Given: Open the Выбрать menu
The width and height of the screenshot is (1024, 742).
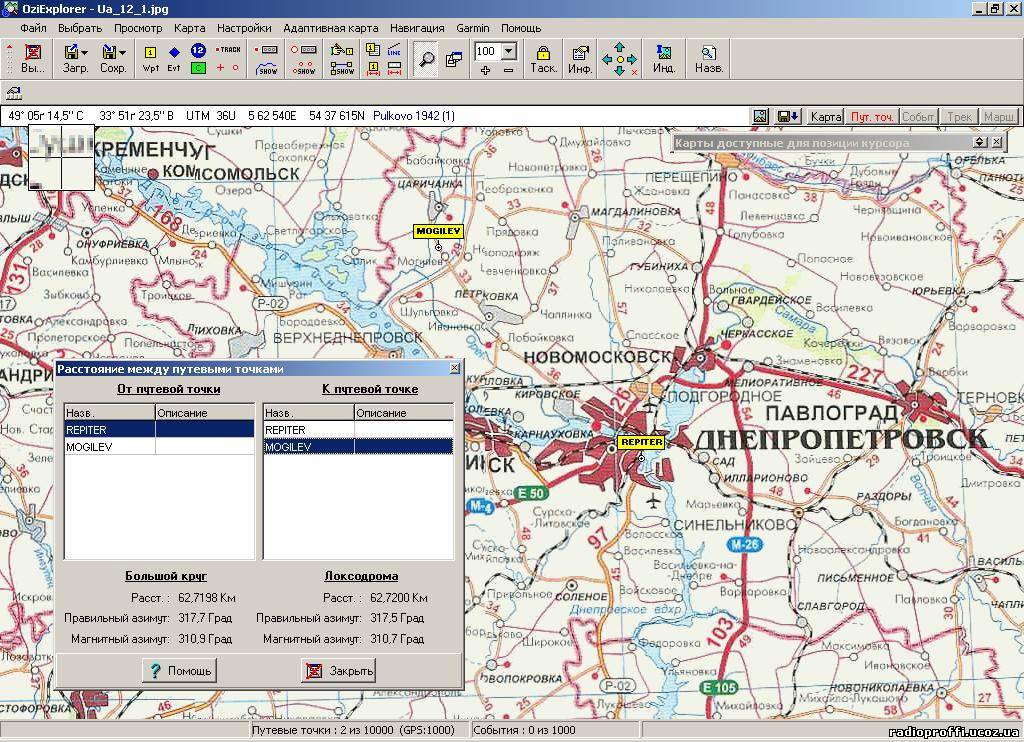Looking at the screenshot, I should coord(80,28).
